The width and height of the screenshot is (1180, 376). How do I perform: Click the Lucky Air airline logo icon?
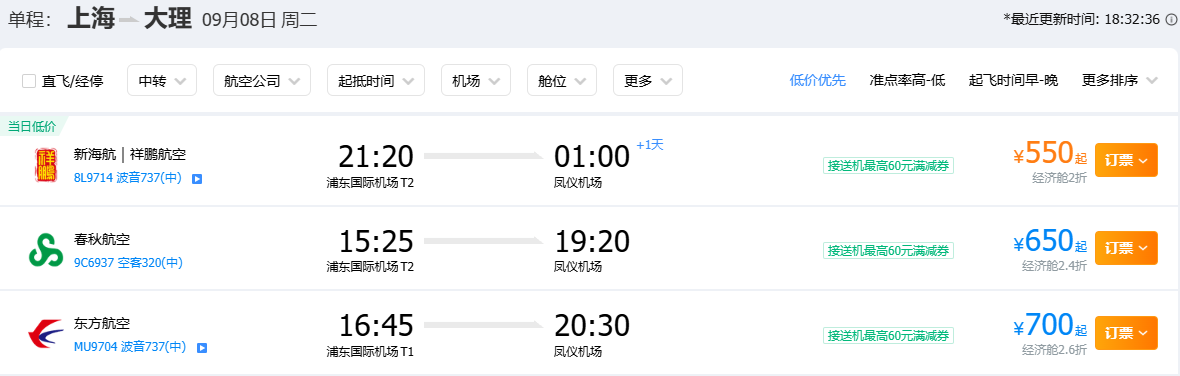(x=45, y=165)
